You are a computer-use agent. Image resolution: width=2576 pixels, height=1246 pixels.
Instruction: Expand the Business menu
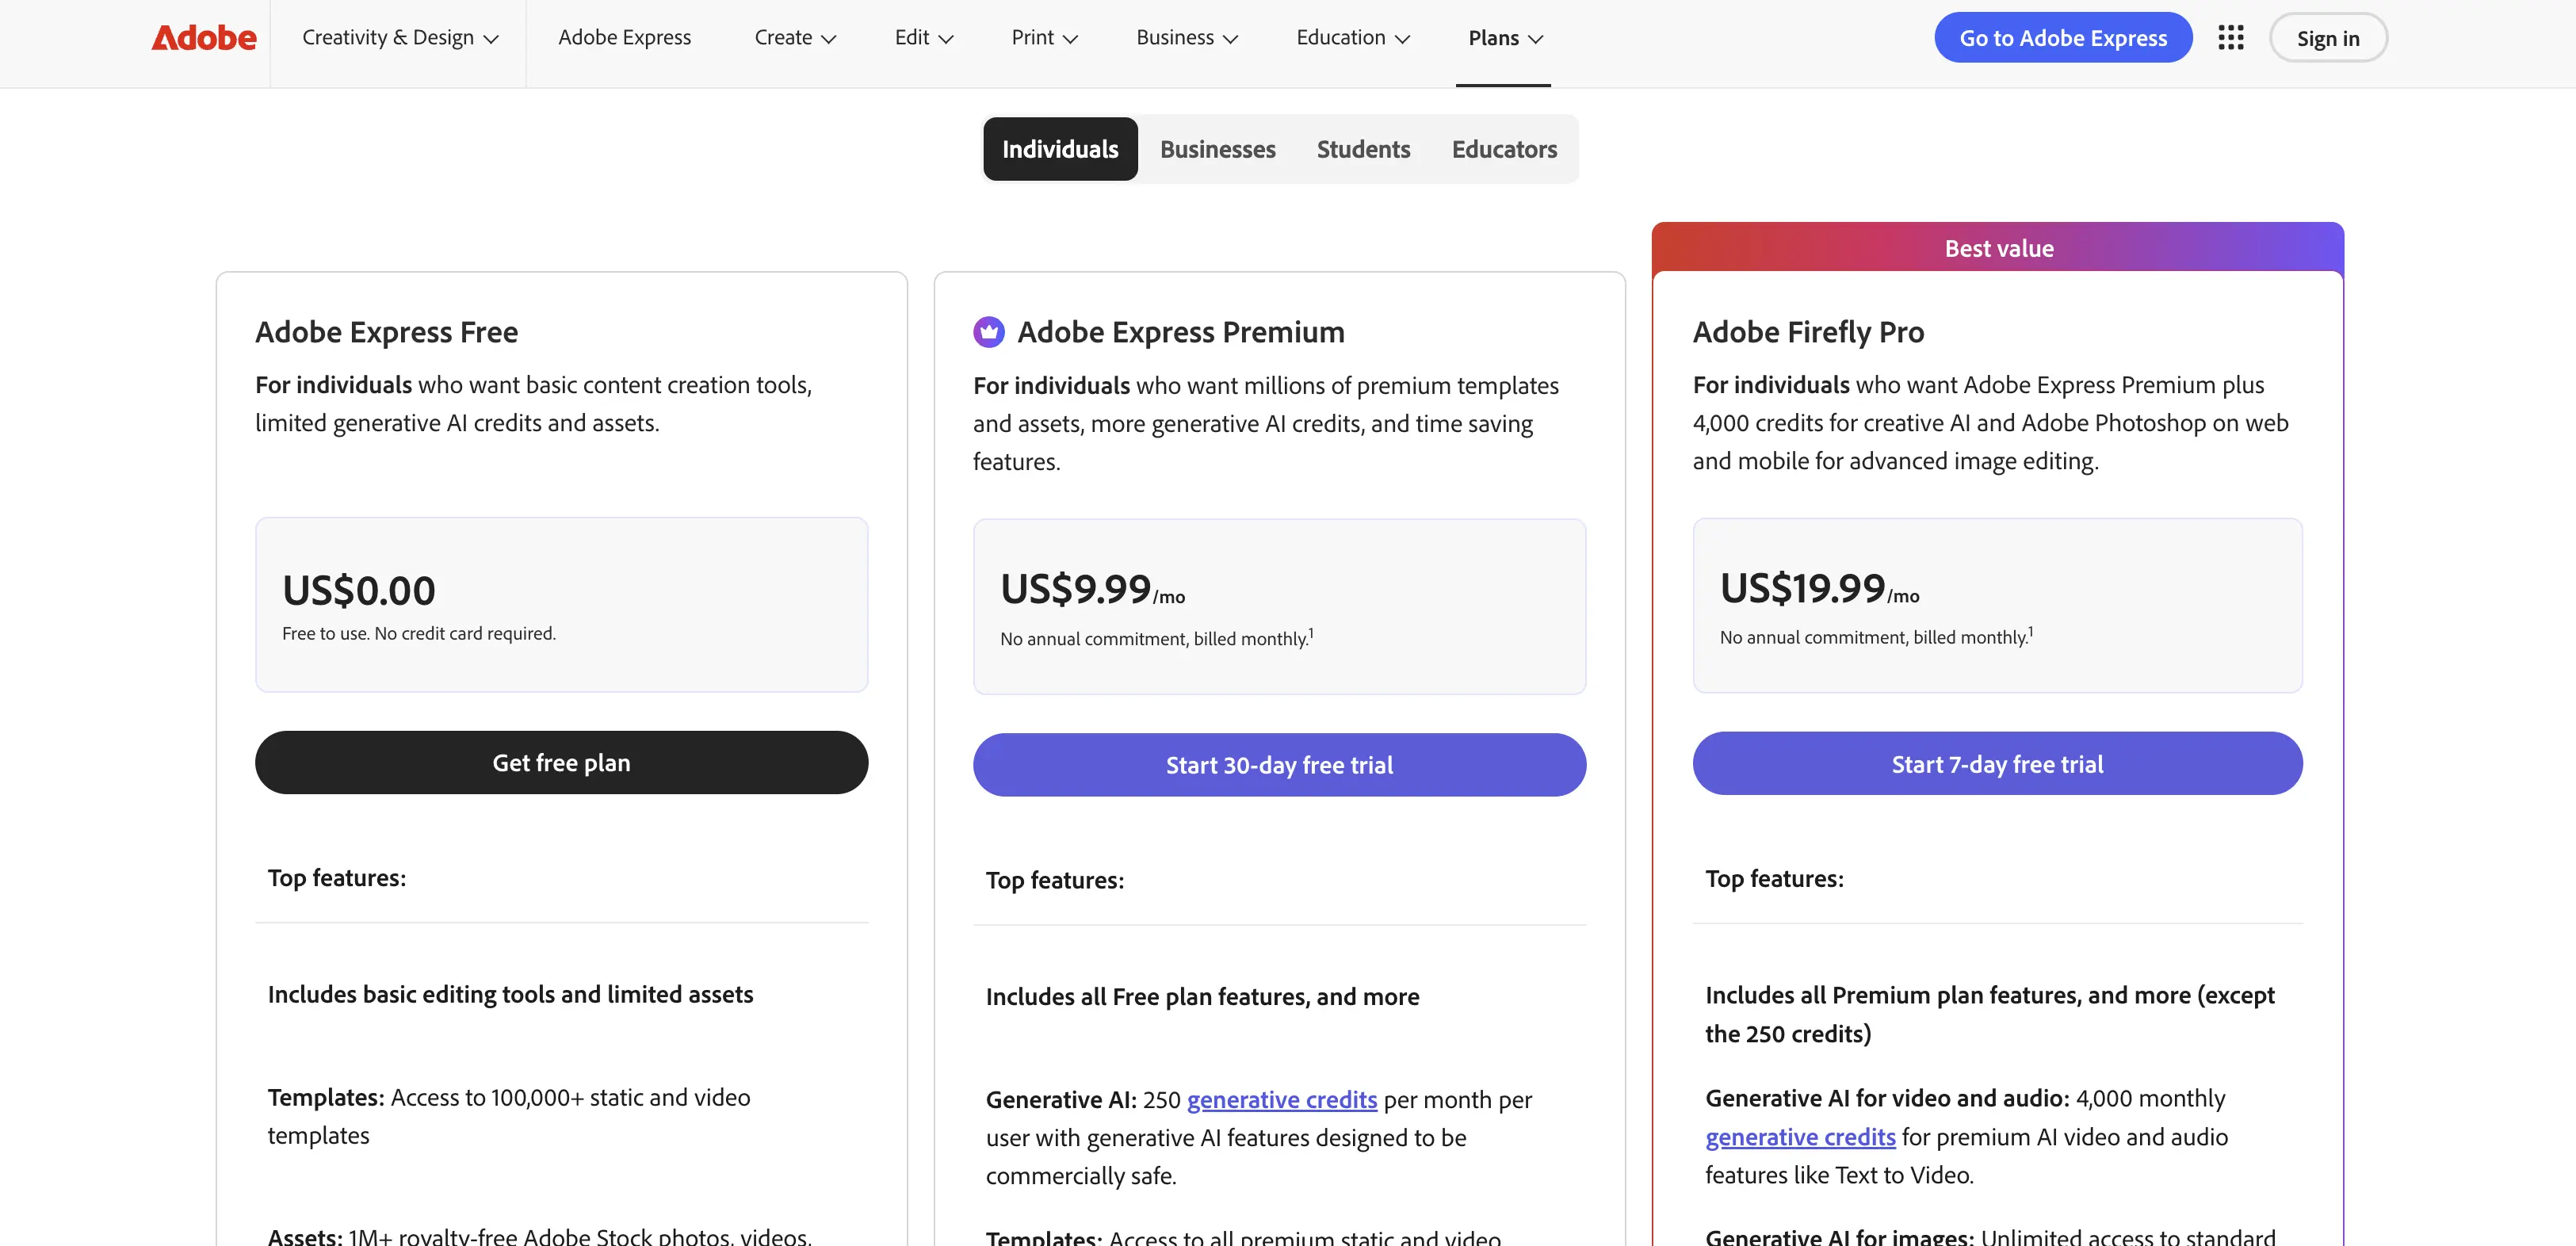click(x=1187, y=37)
